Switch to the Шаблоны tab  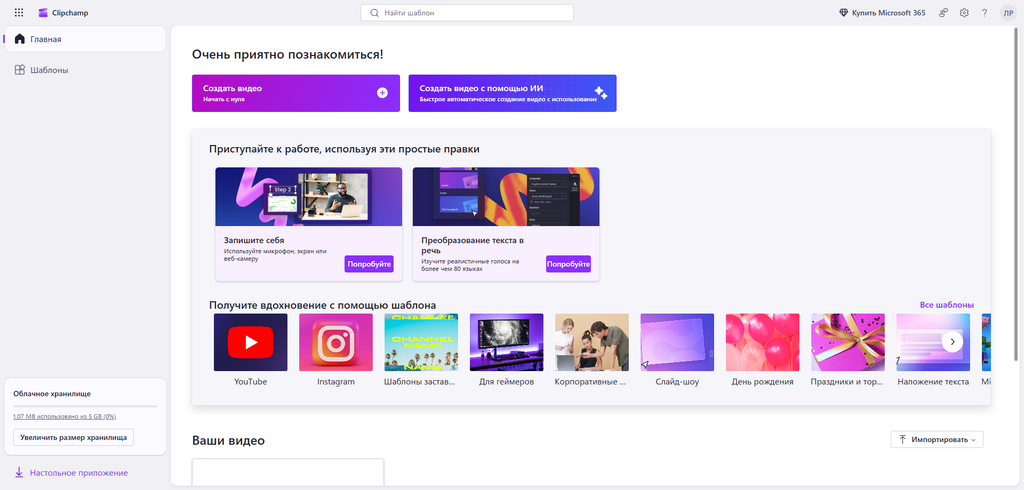pyautogui.click(x=85, y=70)
